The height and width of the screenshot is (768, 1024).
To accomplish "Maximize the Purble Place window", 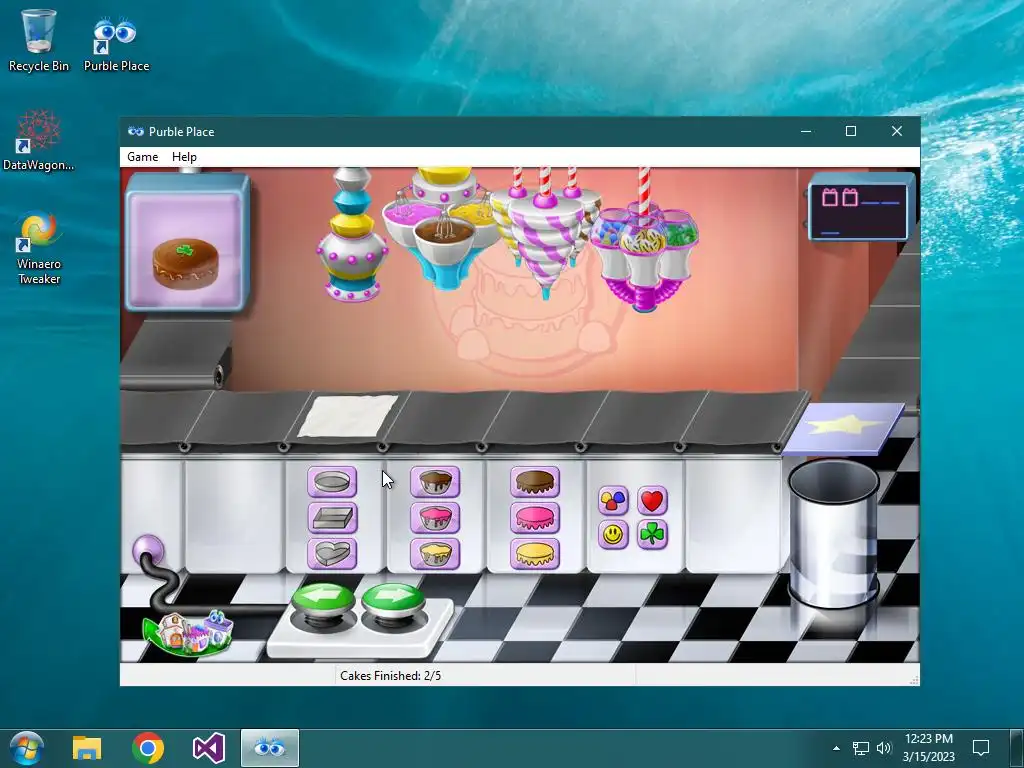I will [x=851, y=131].
